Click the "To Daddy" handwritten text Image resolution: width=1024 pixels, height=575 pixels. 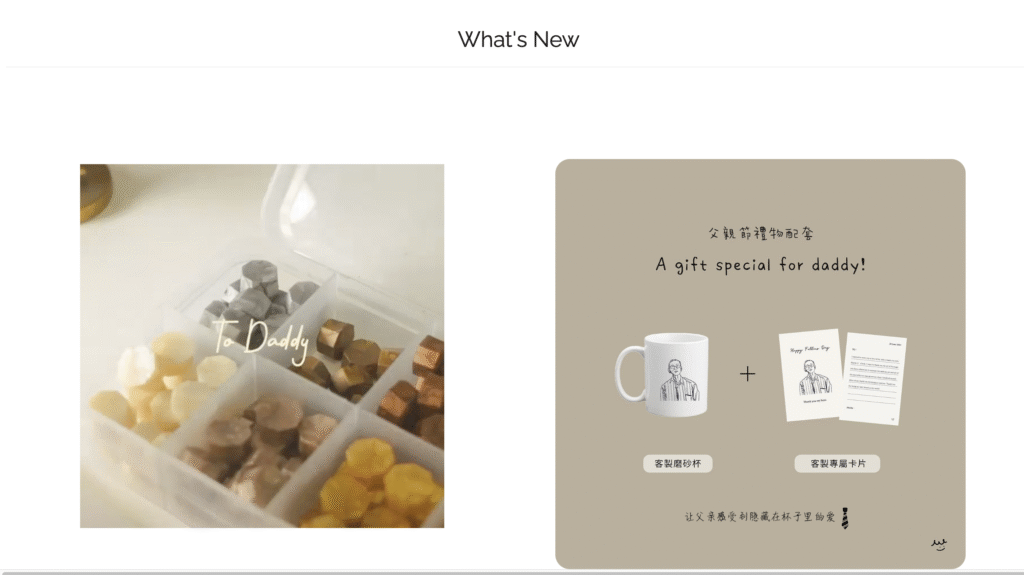[261, 339]
